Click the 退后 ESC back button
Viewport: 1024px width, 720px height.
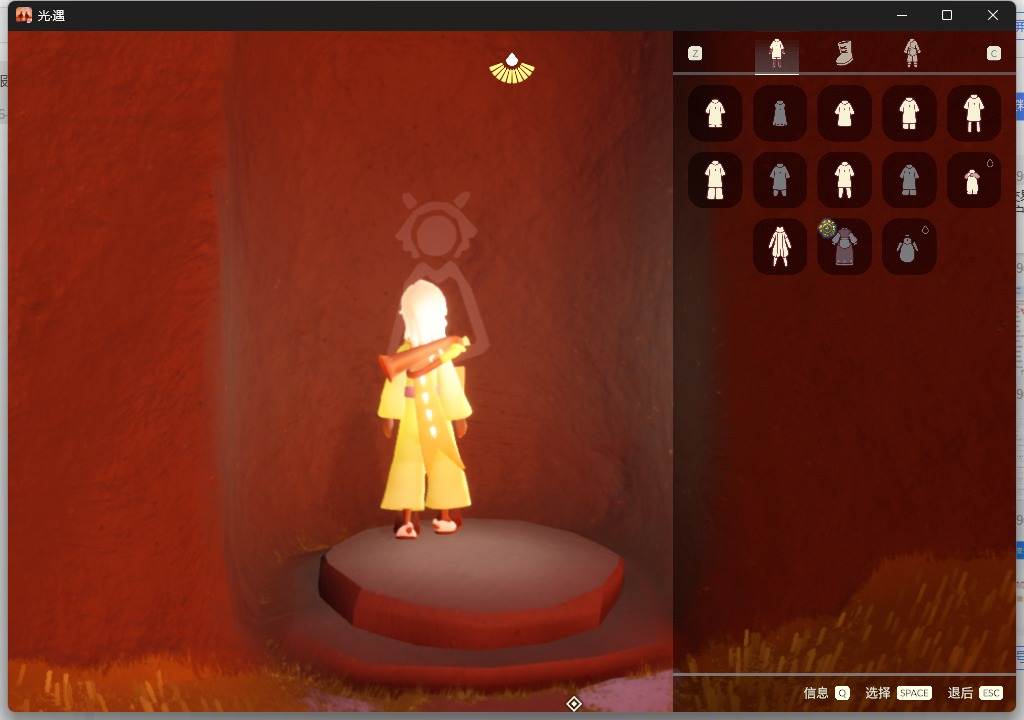point(975,693)
